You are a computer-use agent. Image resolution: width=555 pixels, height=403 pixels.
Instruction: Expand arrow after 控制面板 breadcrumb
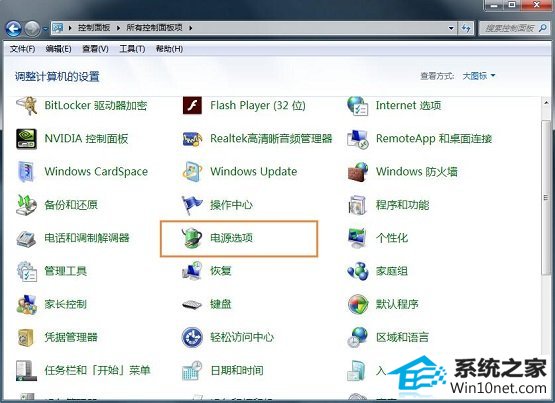pyautogui.click(x=118, y=28)
